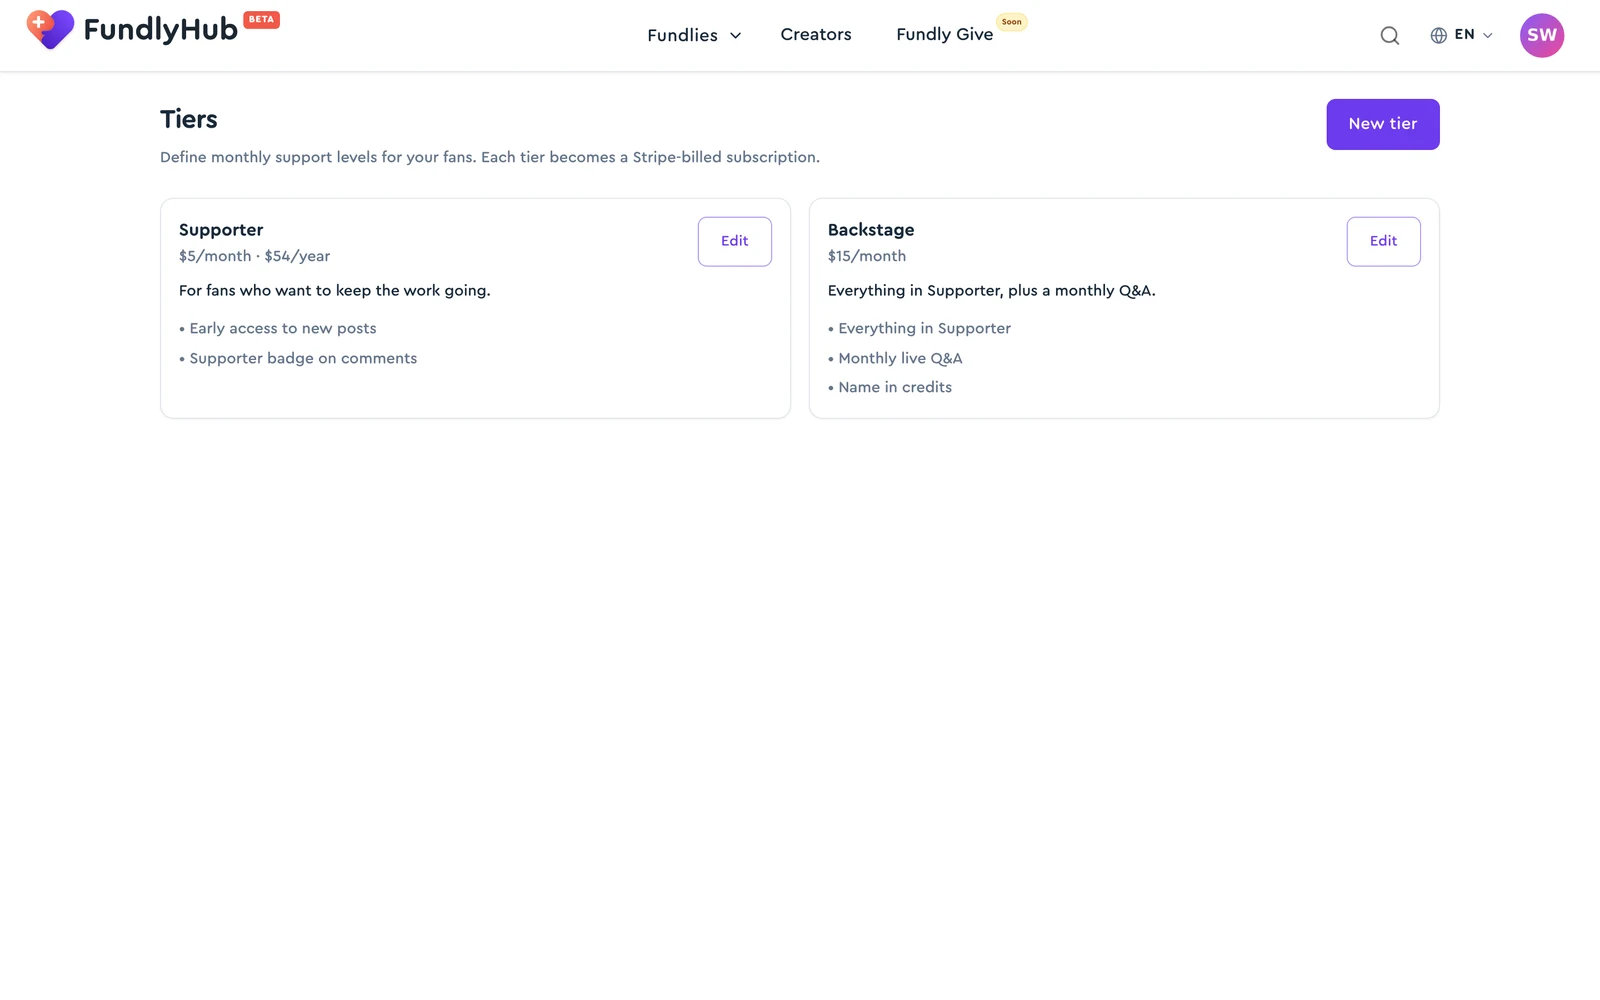The image size is (1600, 1000).
Task: Select the Fundlies menu label
Action: 682,35
